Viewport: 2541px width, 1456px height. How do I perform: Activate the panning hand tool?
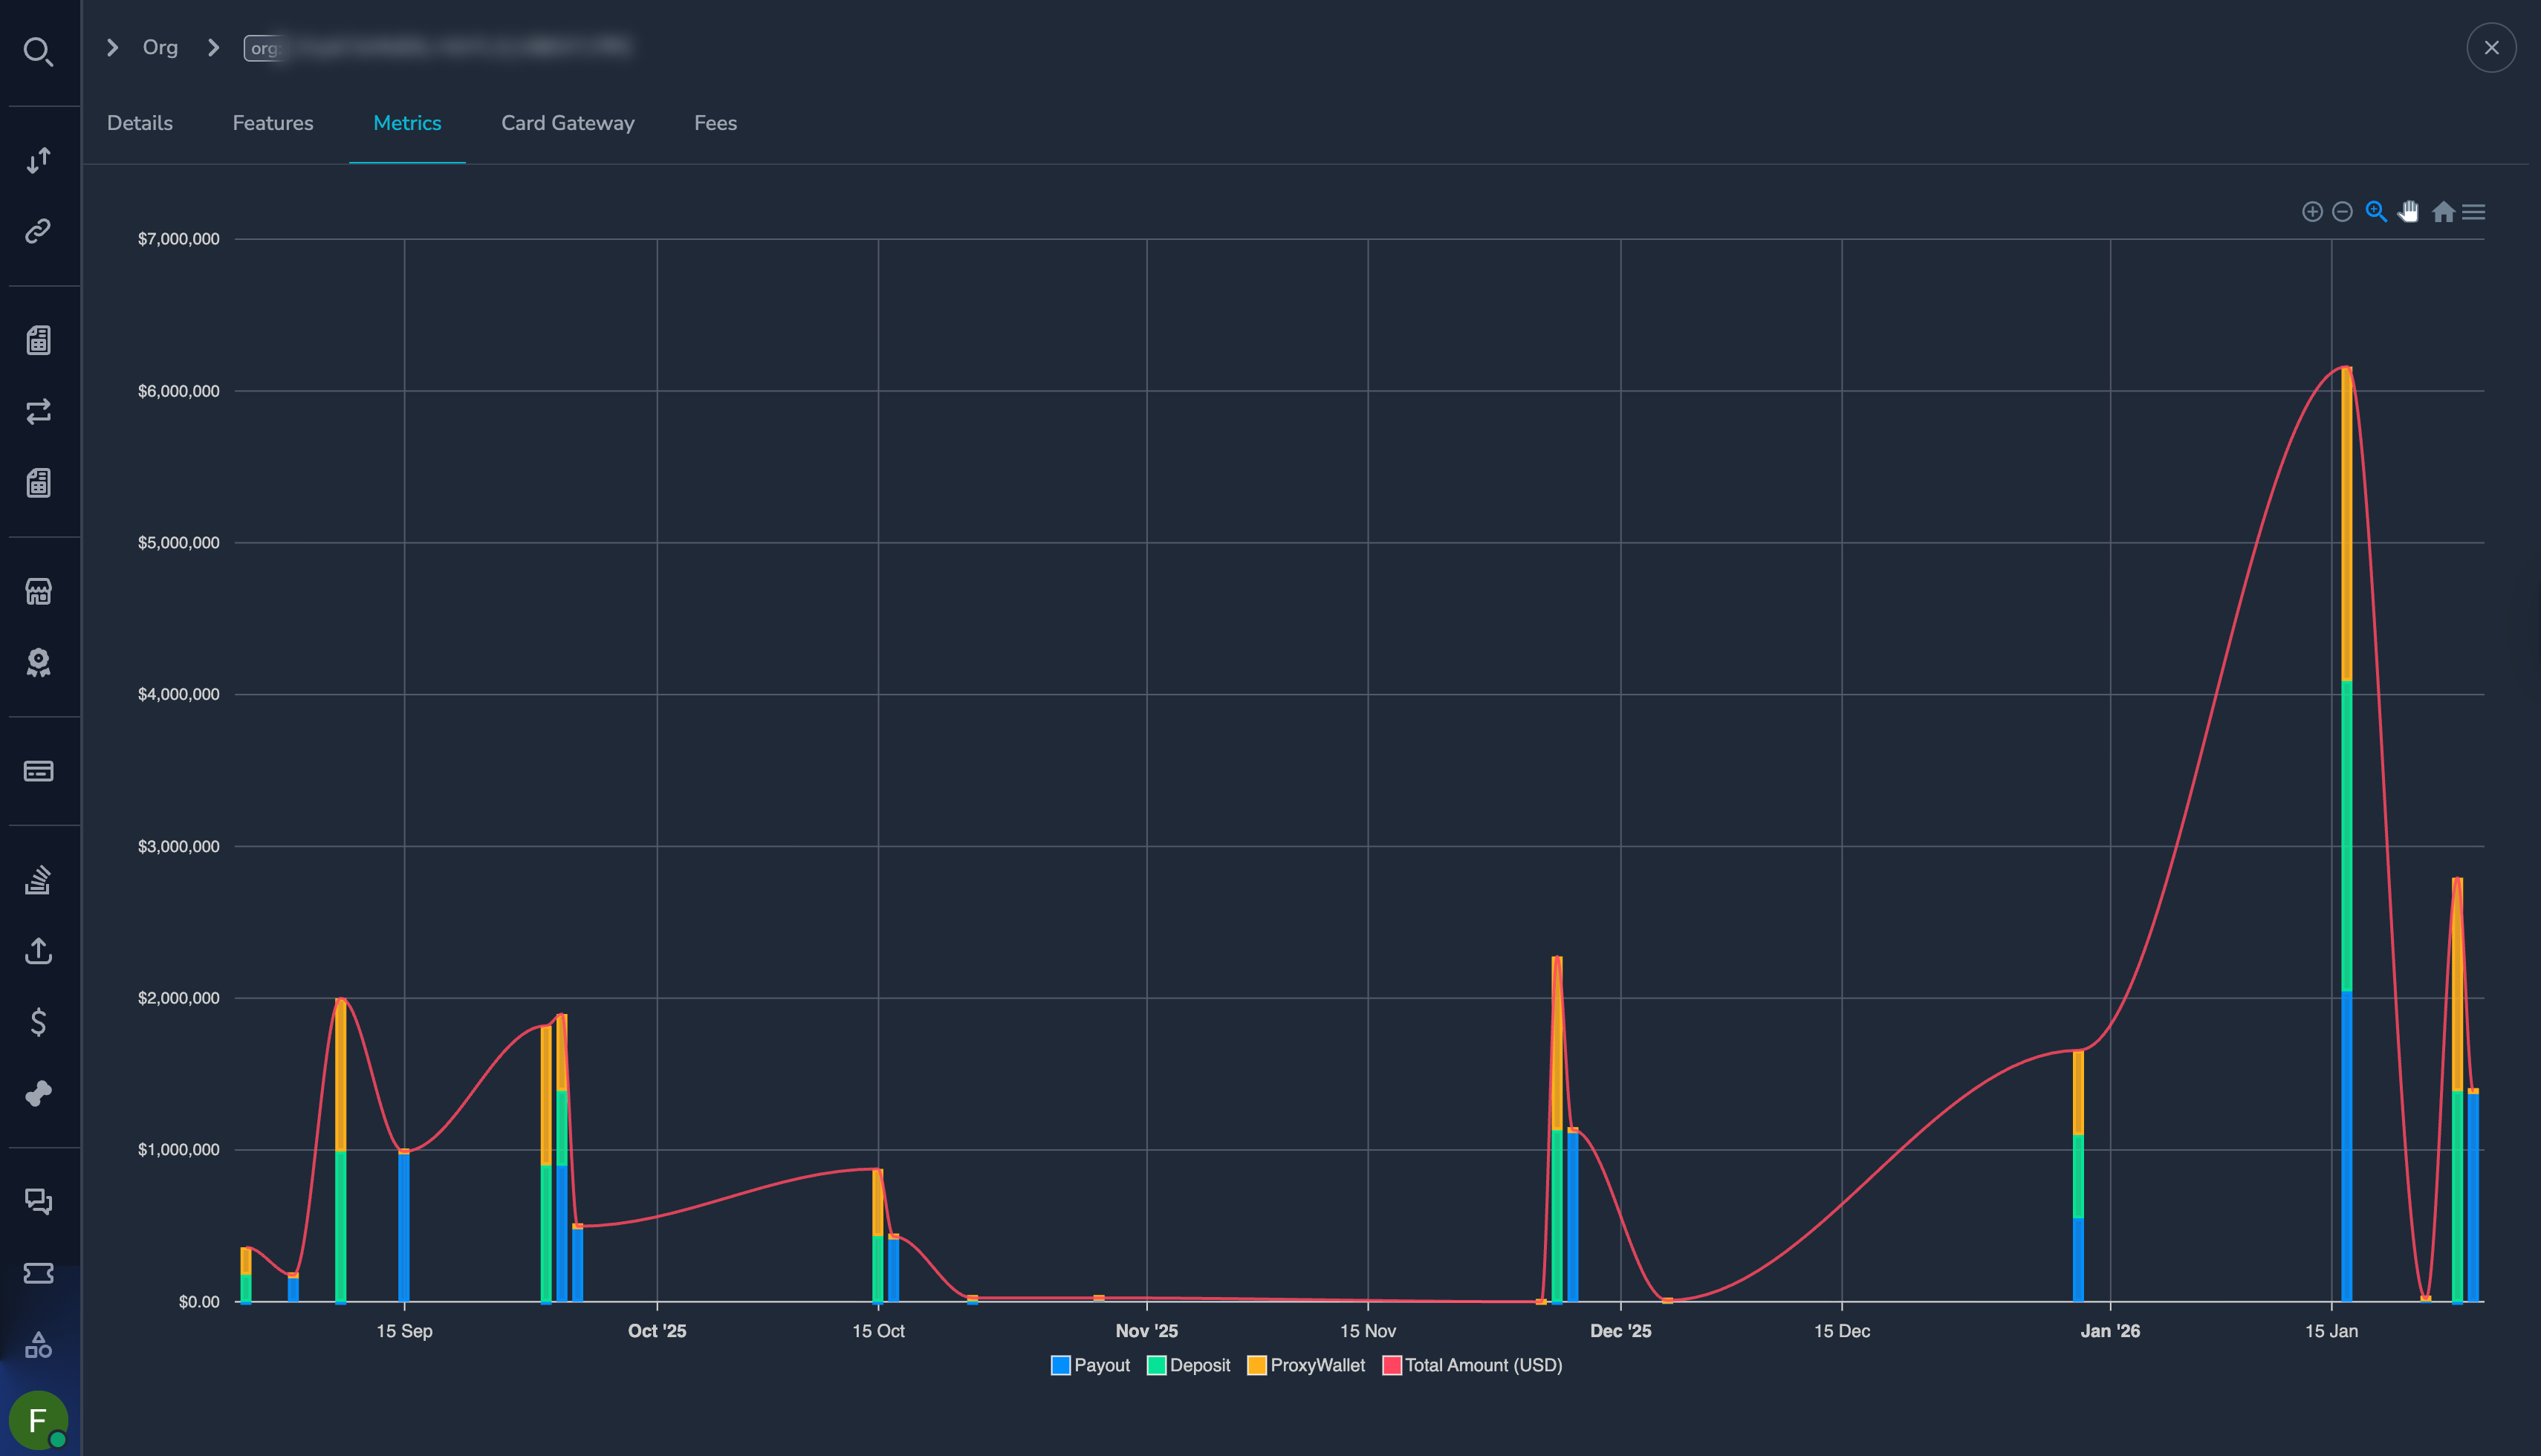tap(2409, 212)
